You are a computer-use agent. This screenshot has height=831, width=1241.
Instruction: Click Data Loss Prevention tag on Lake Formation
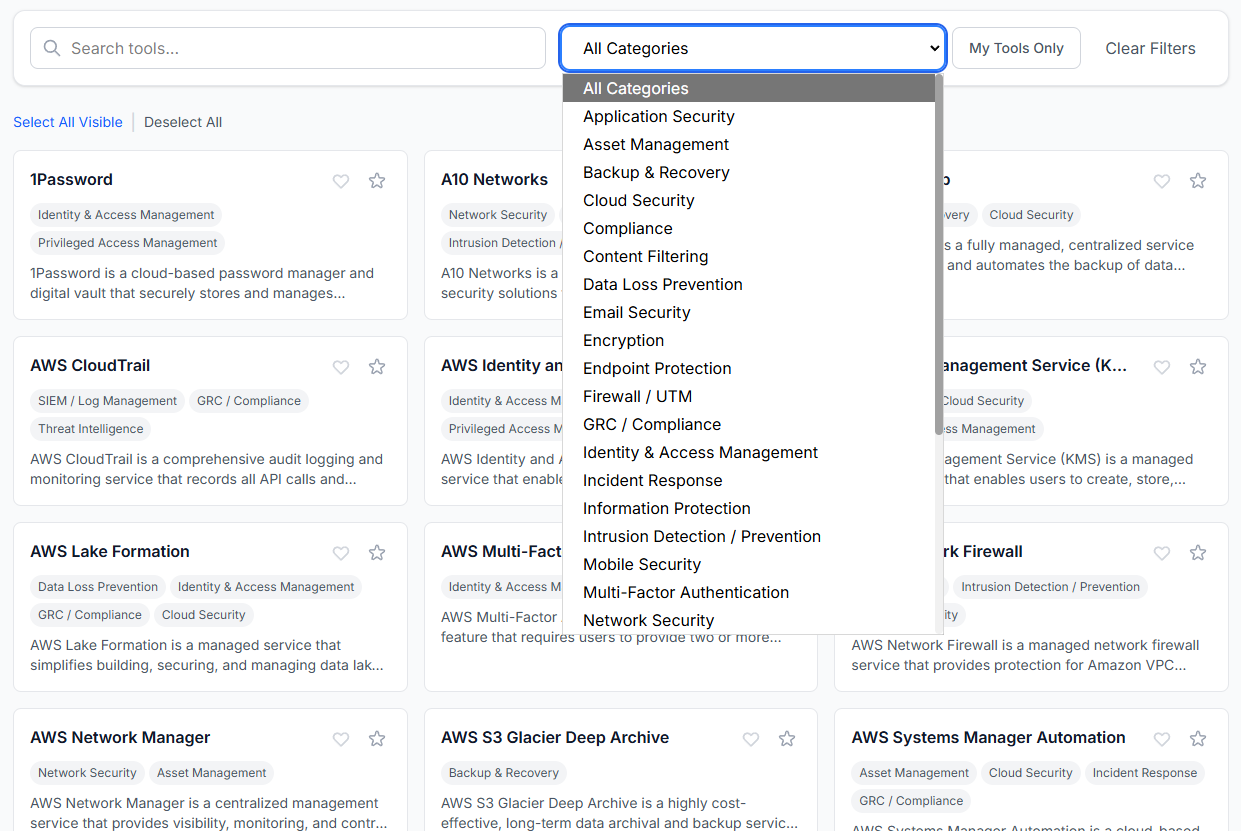(x=98, y=587)
